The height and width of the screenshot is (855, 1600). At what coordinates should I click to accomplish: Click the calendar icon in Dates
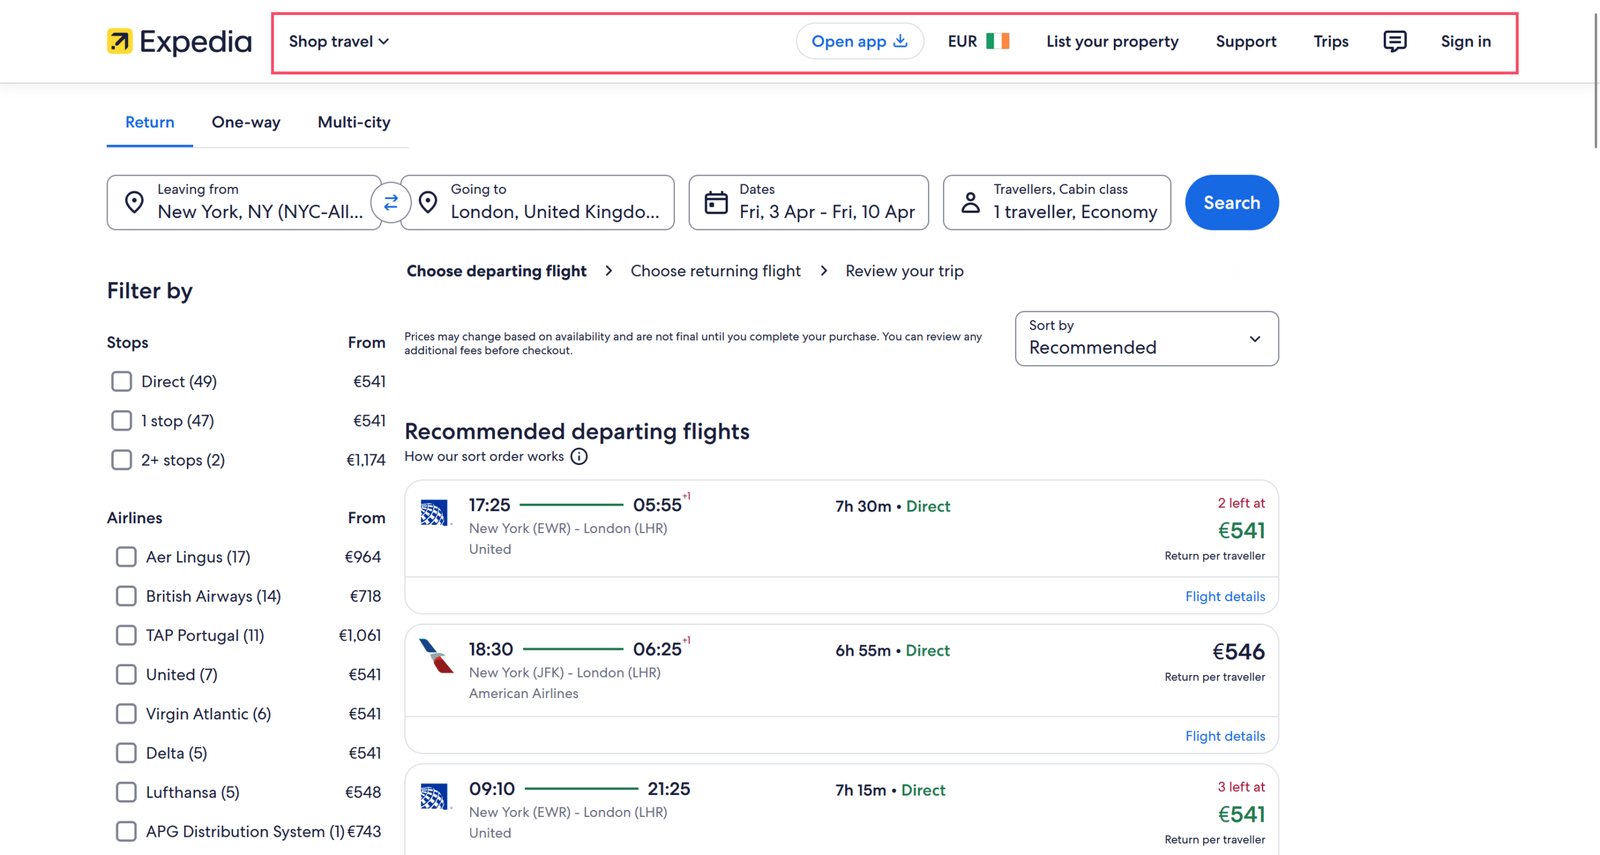pyautogui.click(x=716, y=203)
